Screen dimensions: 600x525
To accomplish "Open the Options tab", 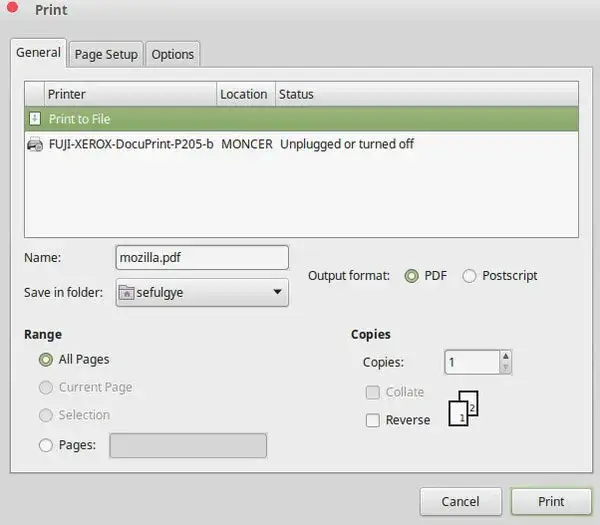I will 173,54.
